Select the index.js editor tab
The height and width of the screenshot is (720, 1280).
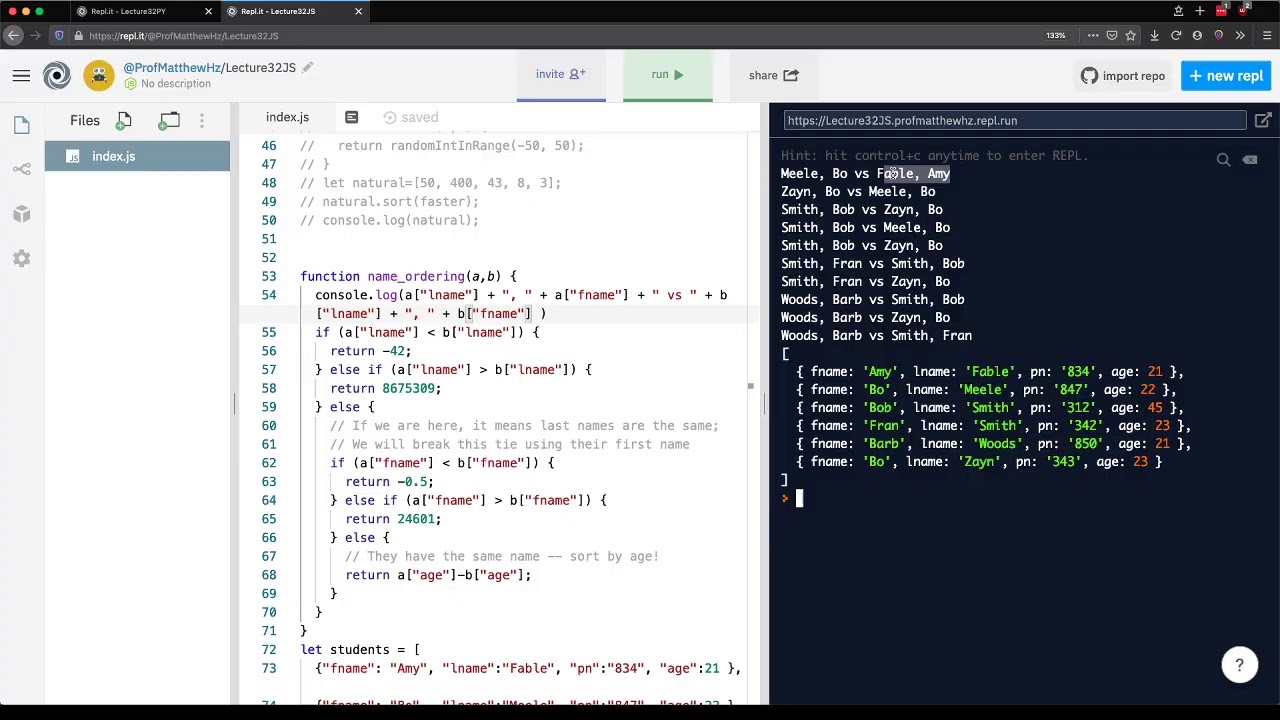pyautogui.click(x=287, y=117)
